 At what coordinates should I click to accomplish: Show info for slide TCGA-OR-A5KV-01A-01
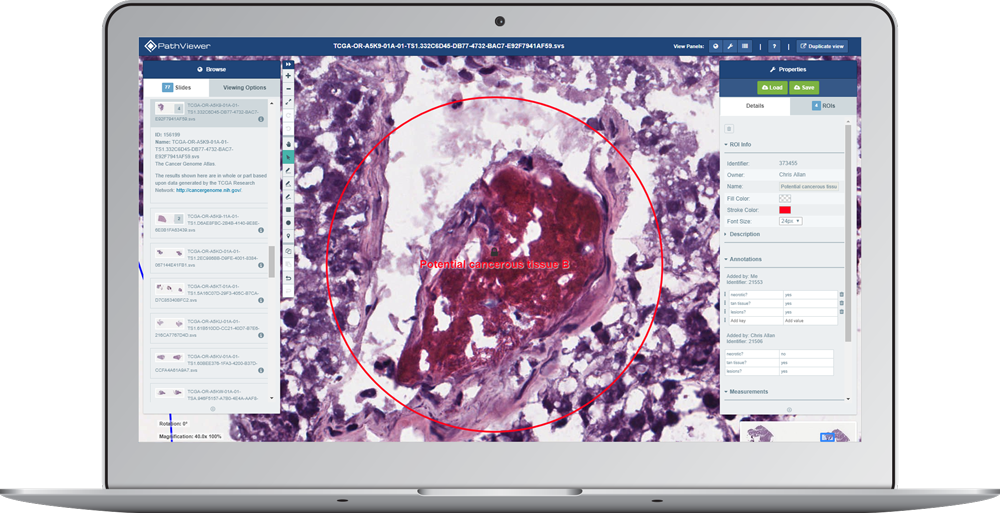(x=261, y=370)
